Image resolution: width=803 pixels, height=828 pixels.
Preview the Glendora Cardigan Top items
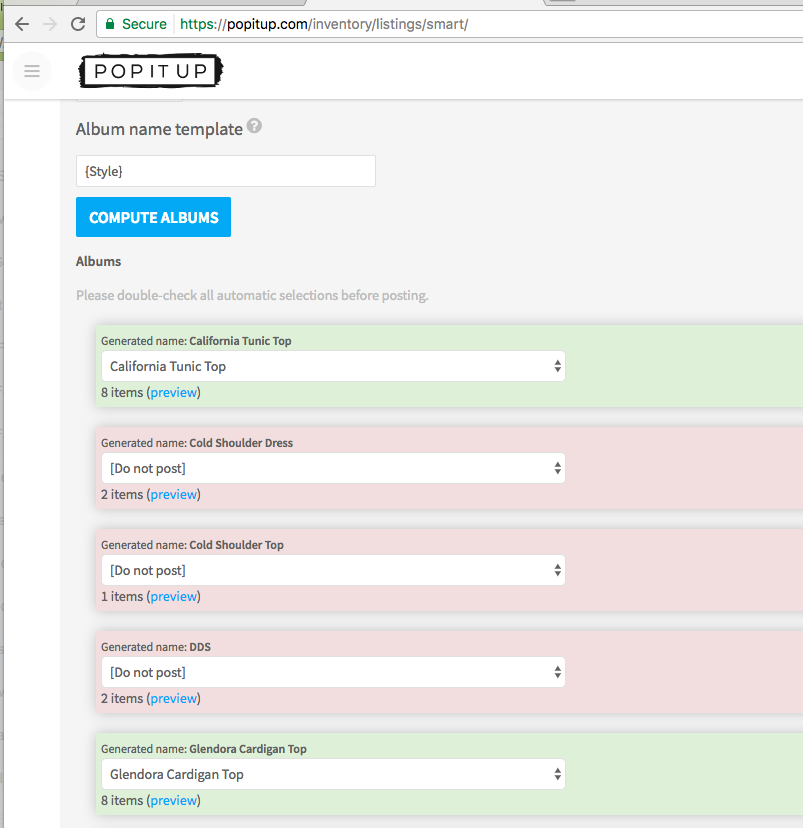(174, 800)
